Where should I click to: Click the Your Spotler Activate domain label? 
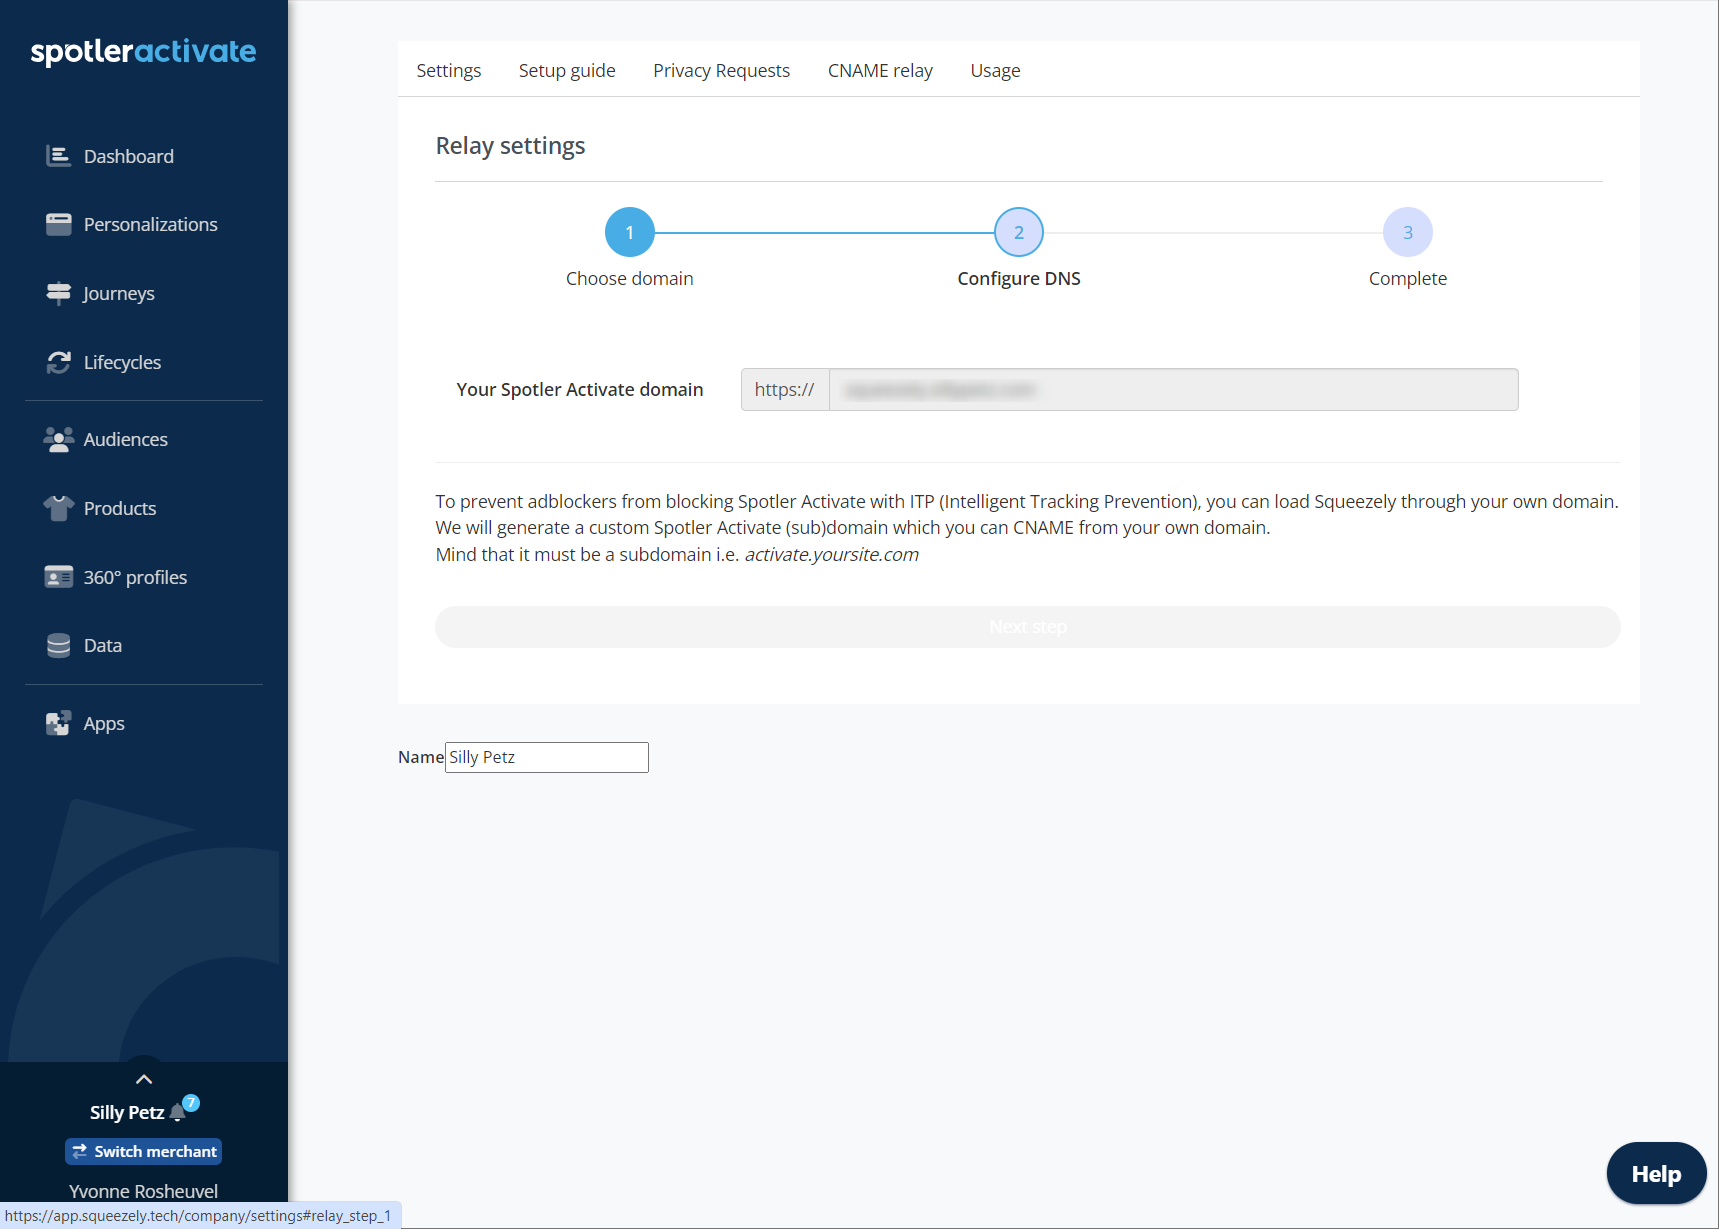pos(580,389)
